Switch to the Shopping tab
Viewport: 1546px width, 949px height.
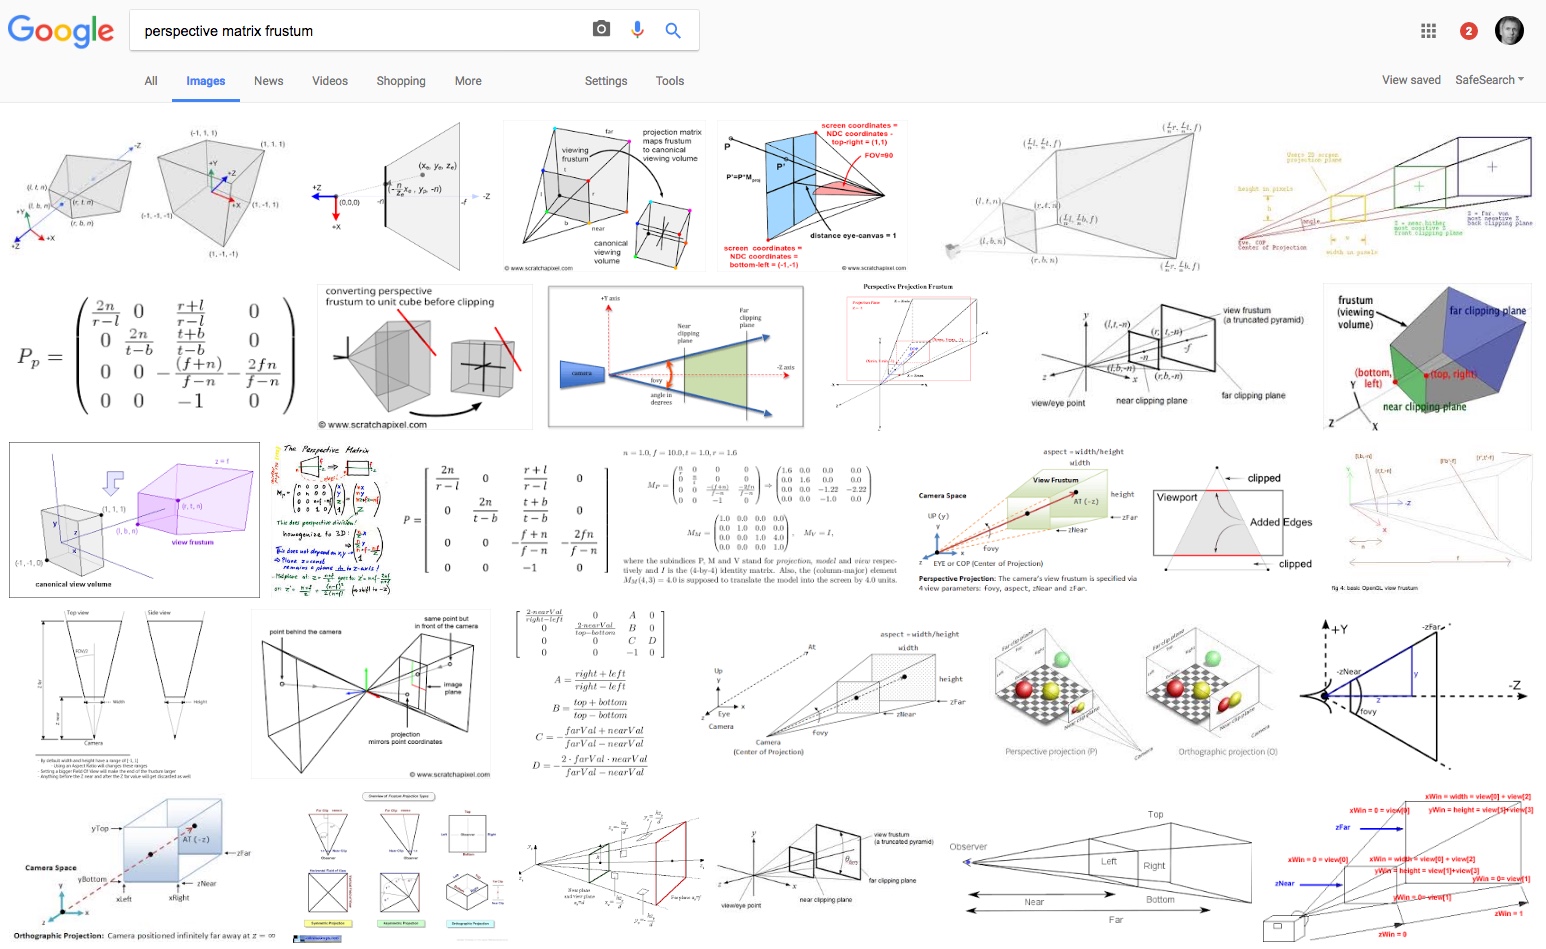[400, 81]
